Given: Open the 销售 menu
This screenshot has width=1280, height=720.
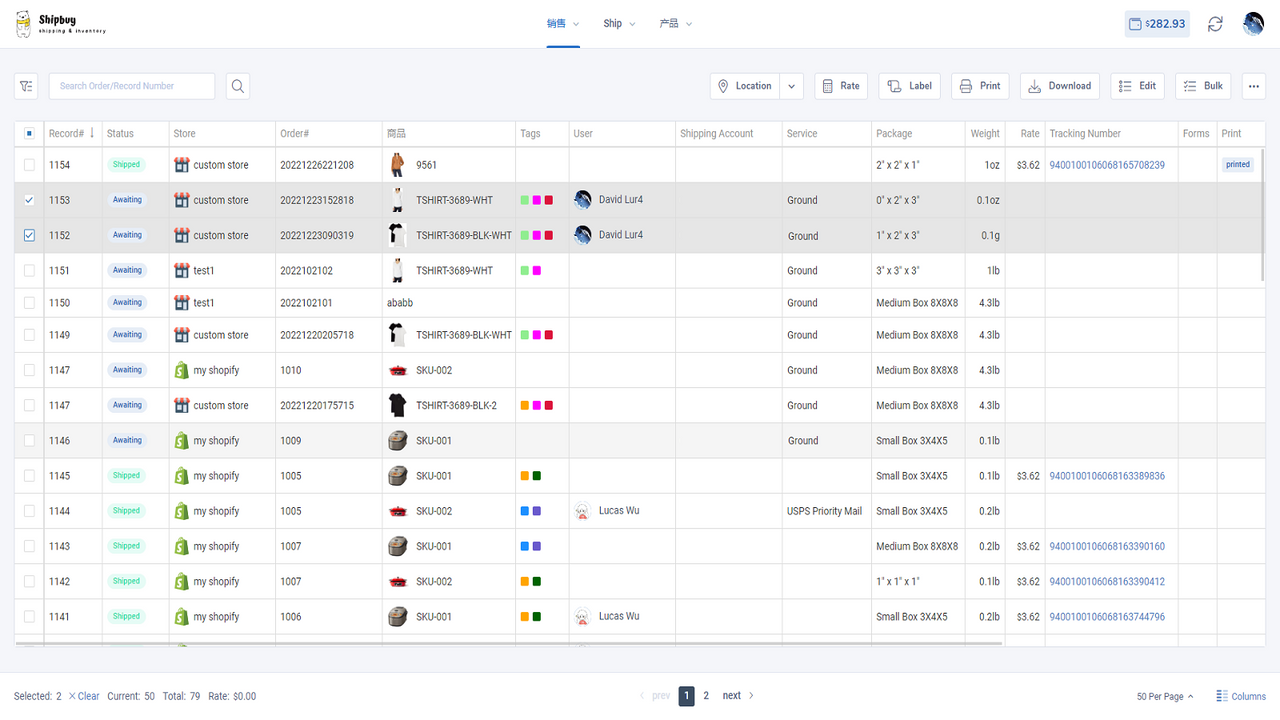Looking at the screenshot, I should (563, 24).
